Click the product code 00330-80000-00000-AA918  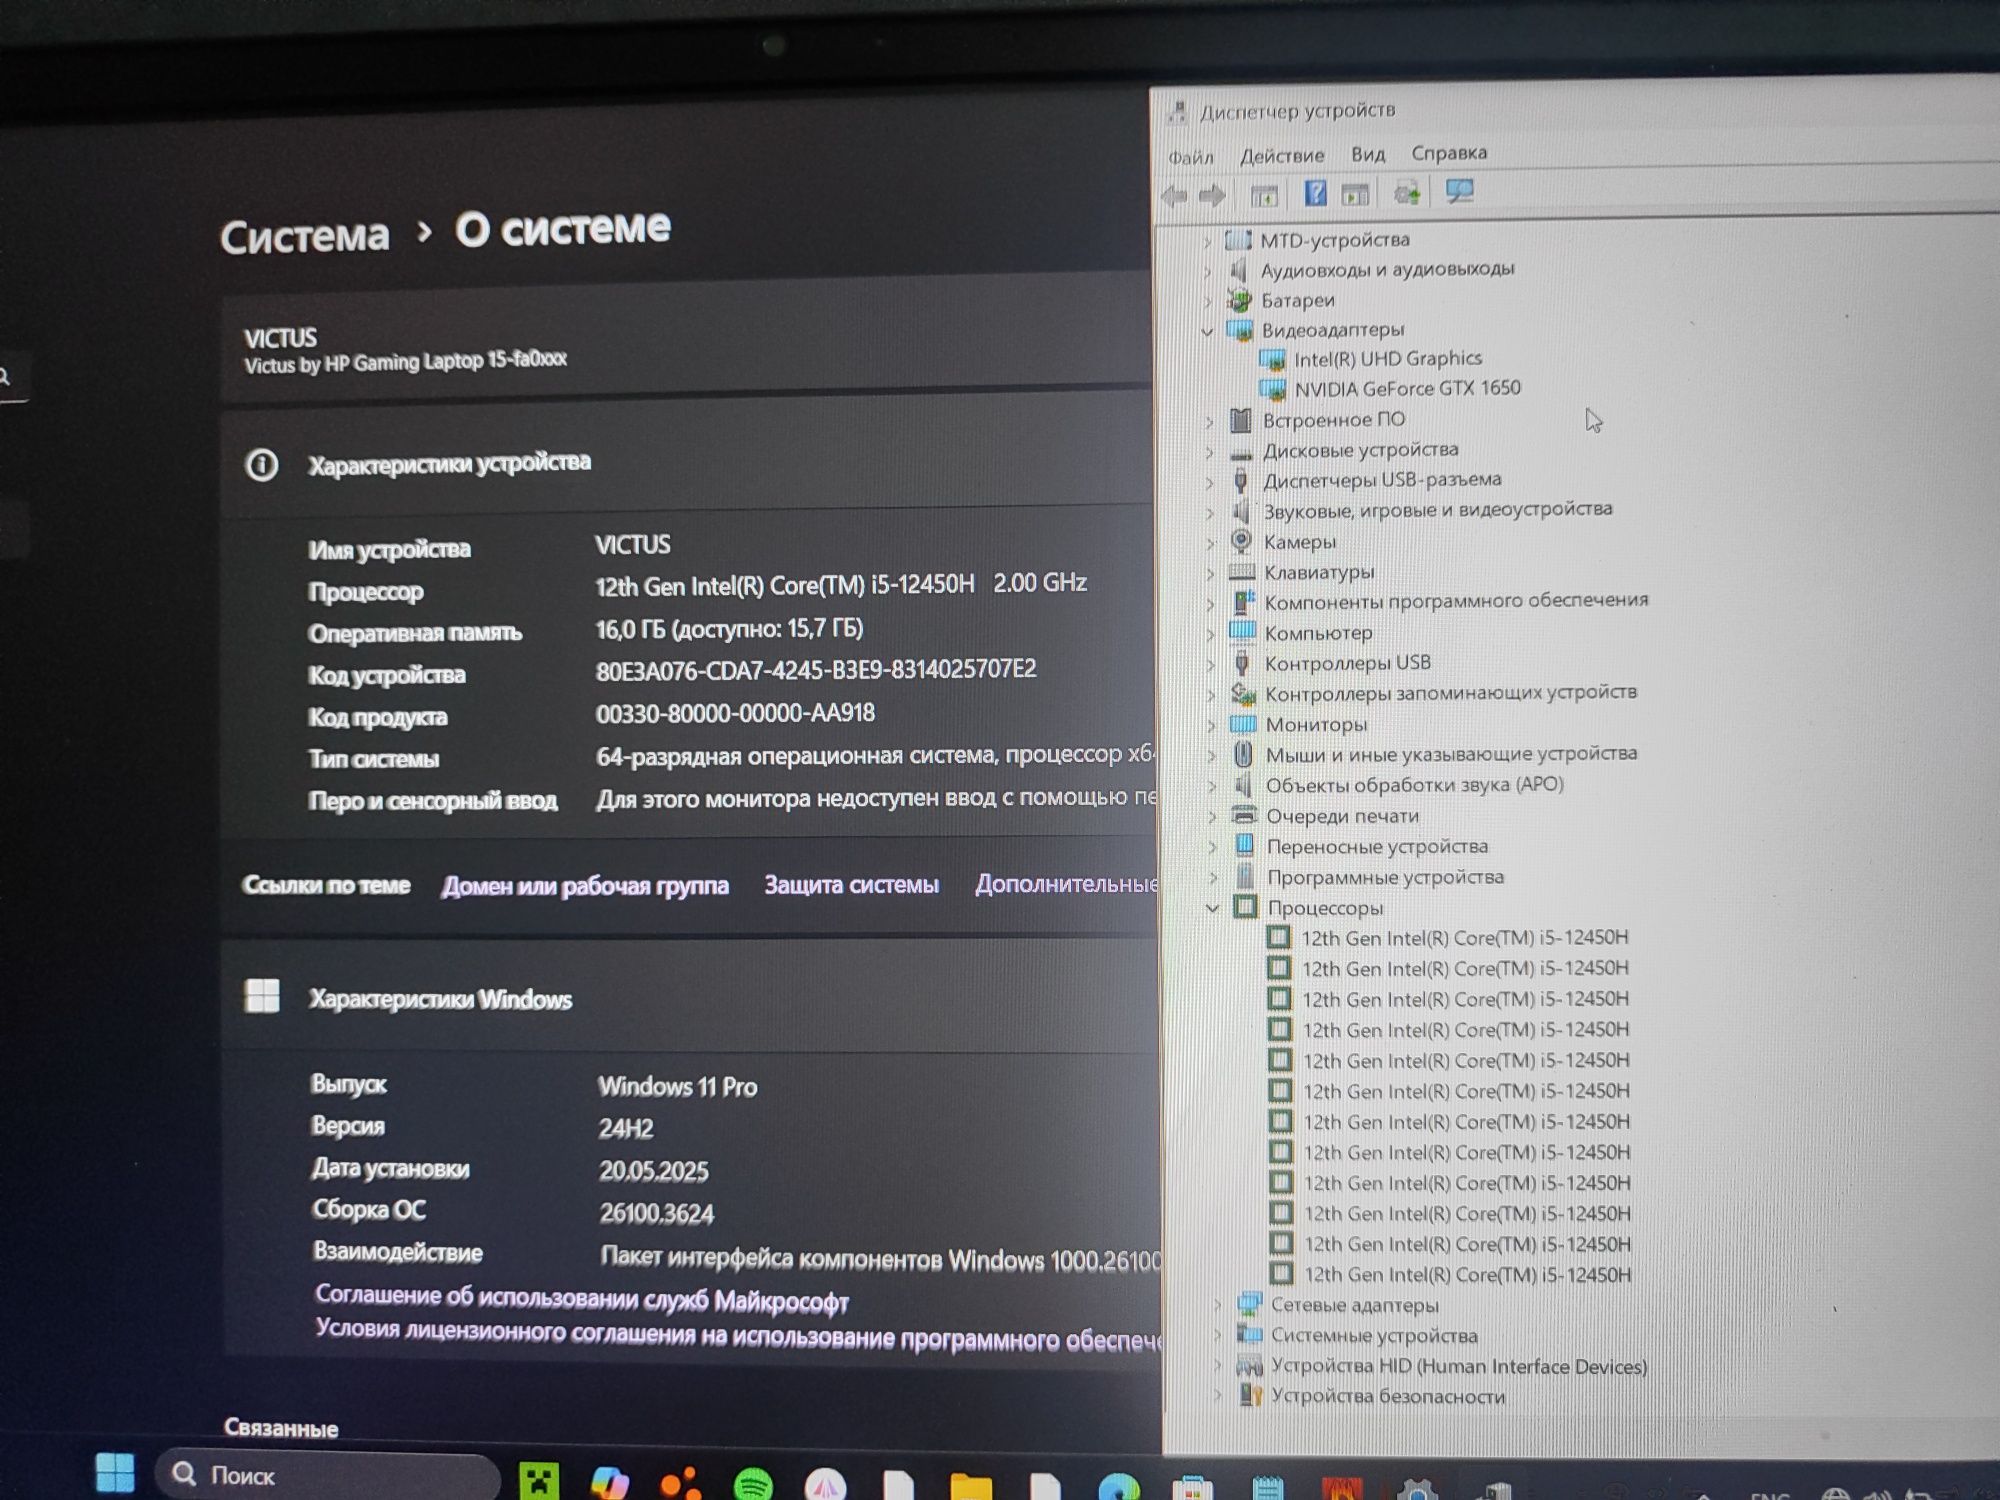pos(735,713)
